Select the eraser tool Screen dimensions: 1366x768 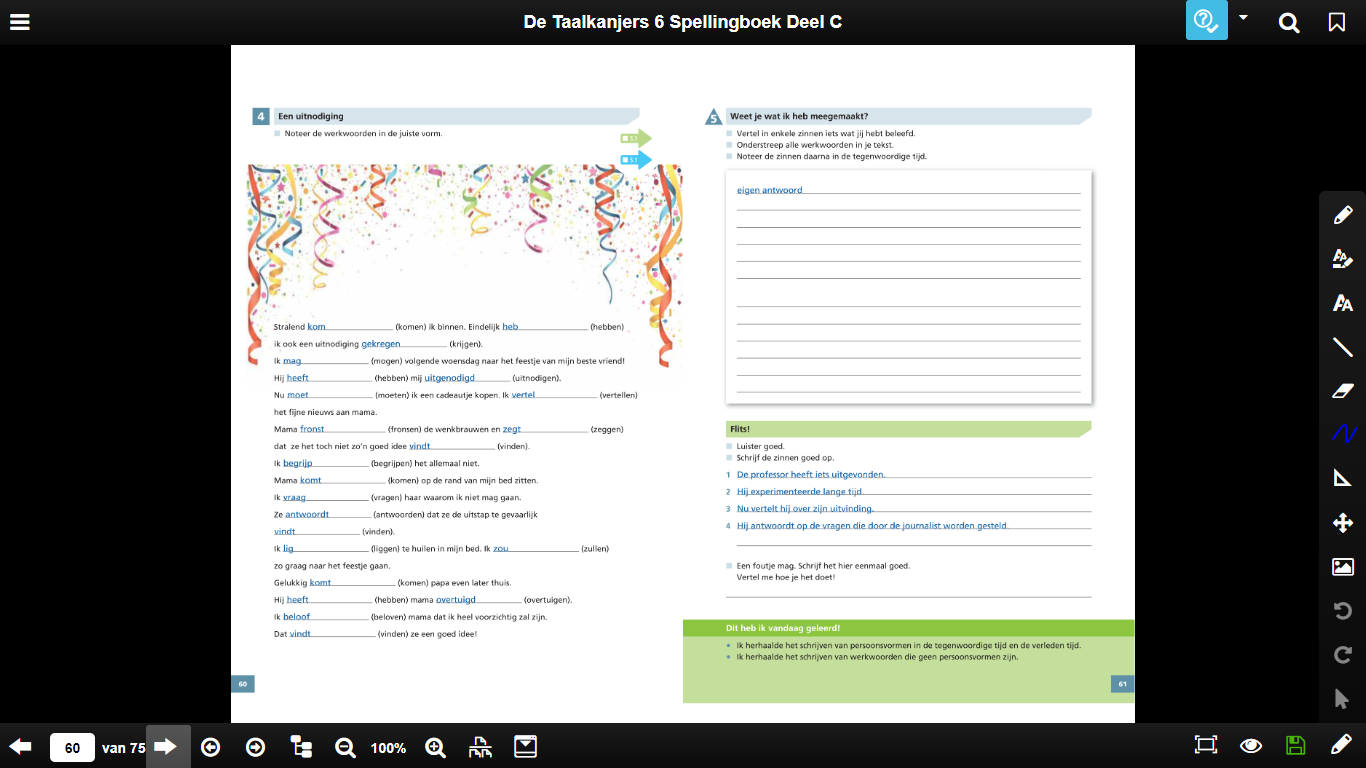pyautogui.click(x=1343, y=390)
